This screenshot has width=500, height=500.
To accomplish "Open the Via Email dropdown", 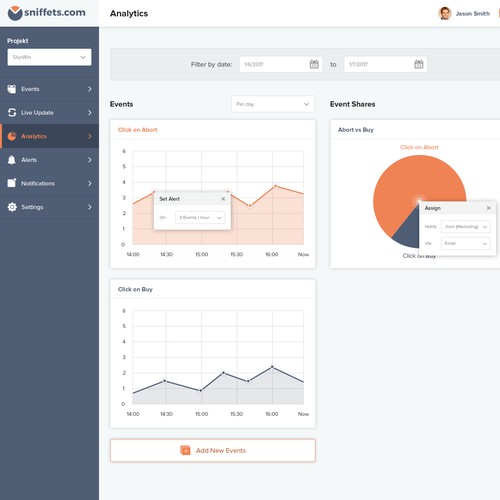I will point(465,244).
